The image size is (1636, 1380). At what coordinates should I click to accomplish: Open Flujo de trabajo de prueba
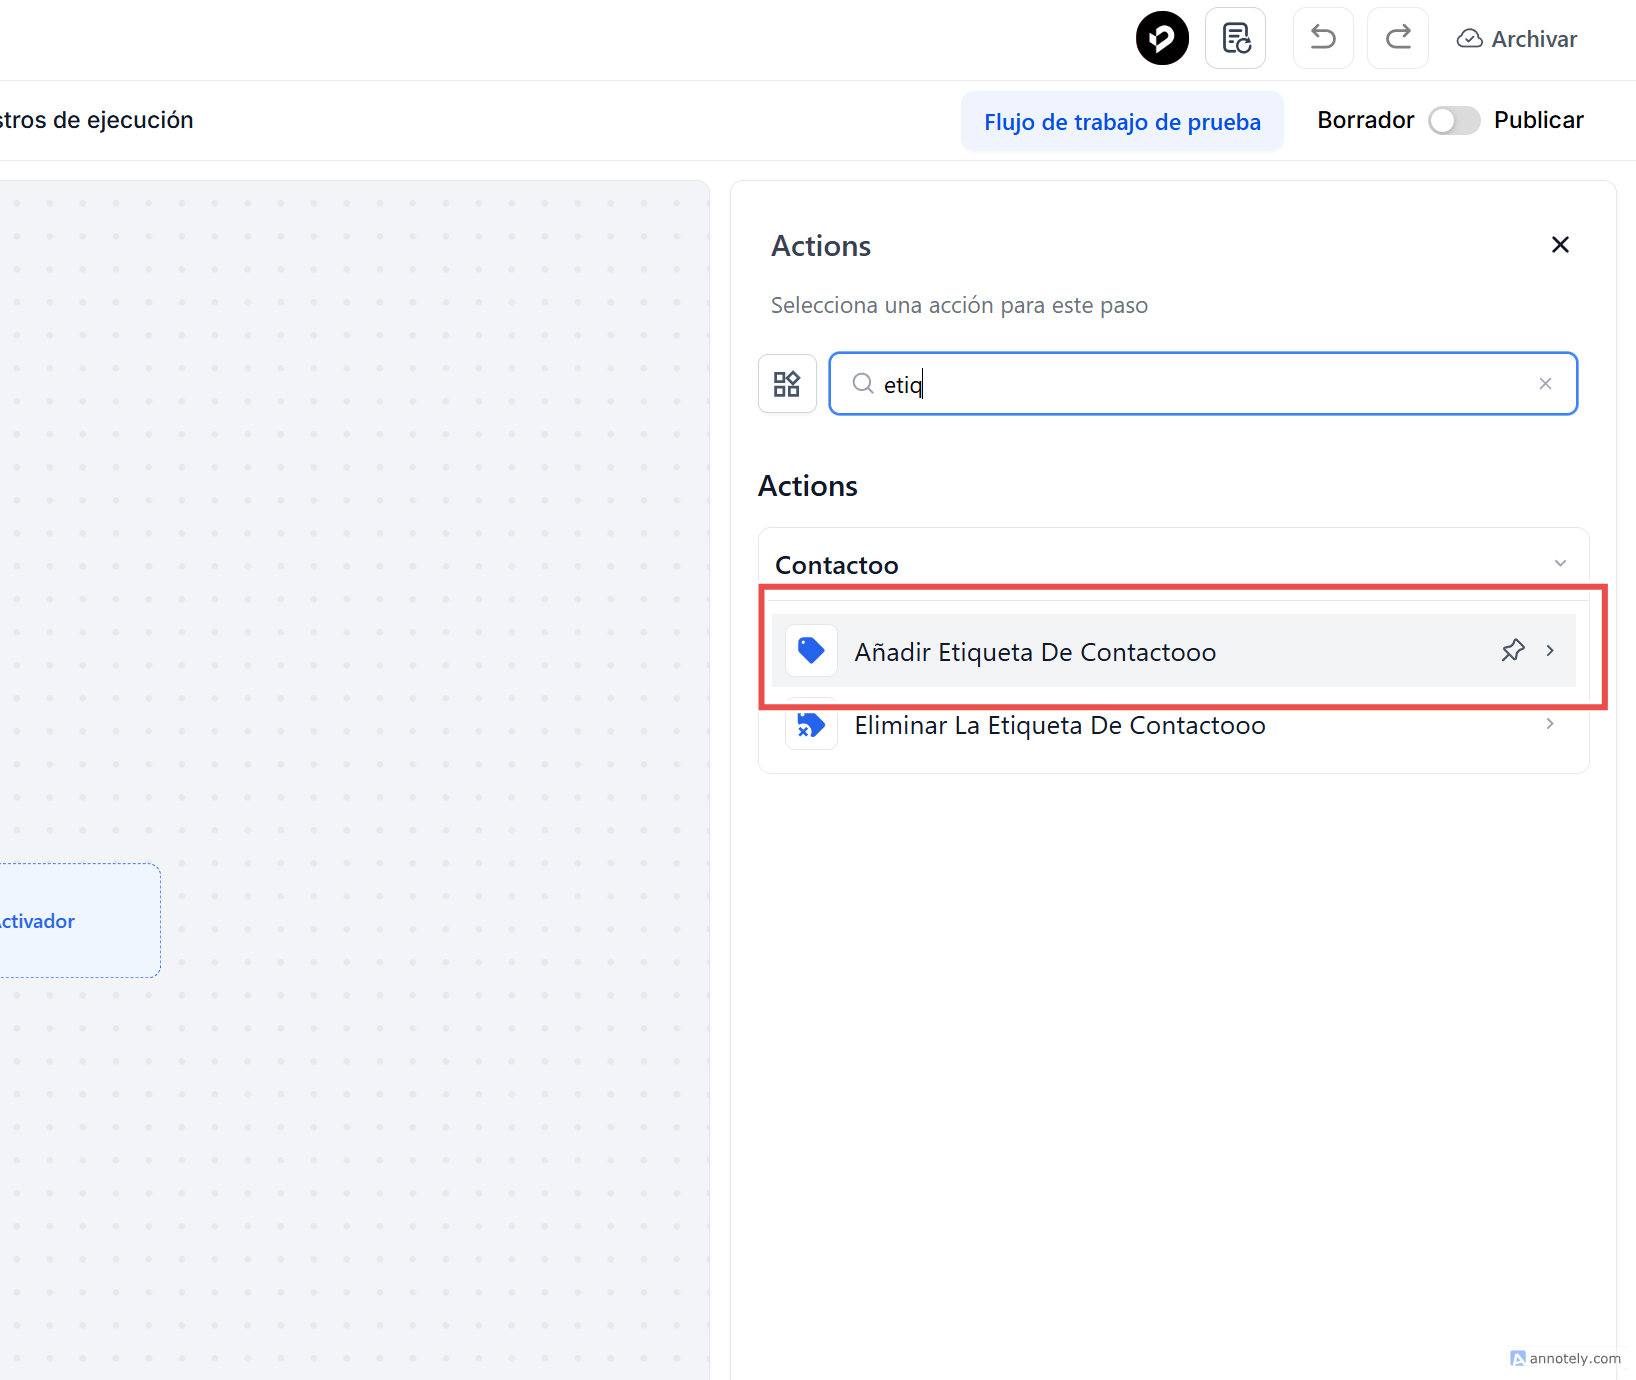pyautogui.click(x=1122, y=122)
